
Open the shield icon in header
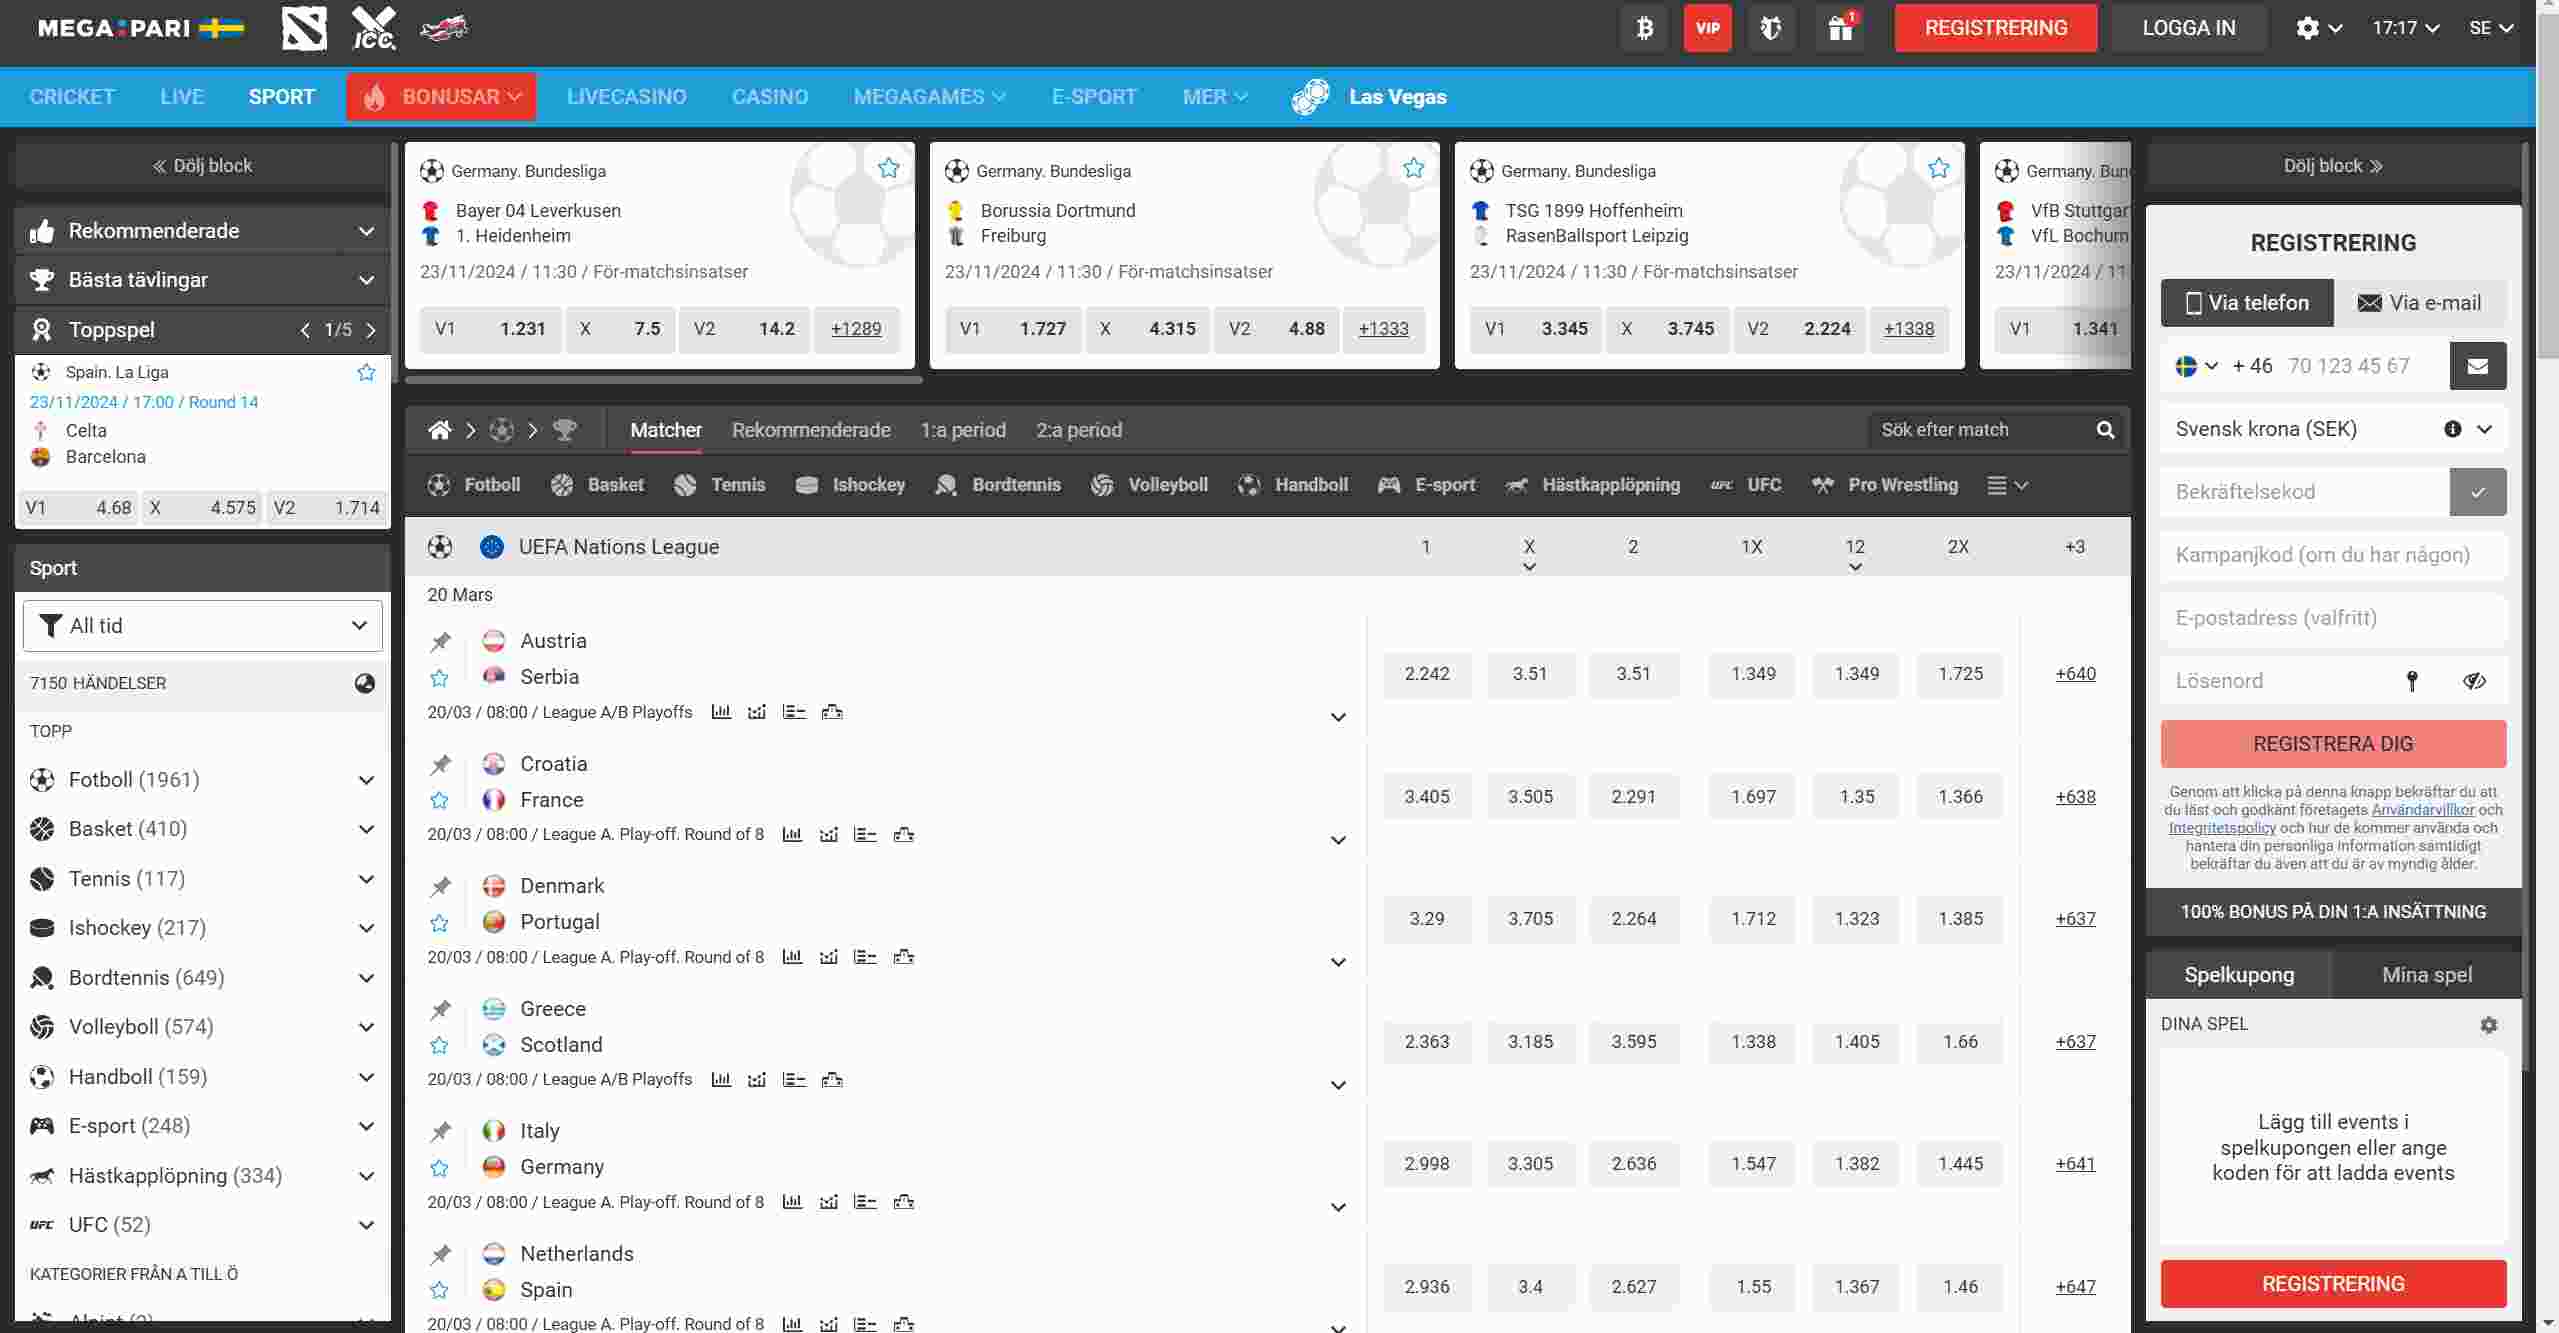pos(1771,28)
